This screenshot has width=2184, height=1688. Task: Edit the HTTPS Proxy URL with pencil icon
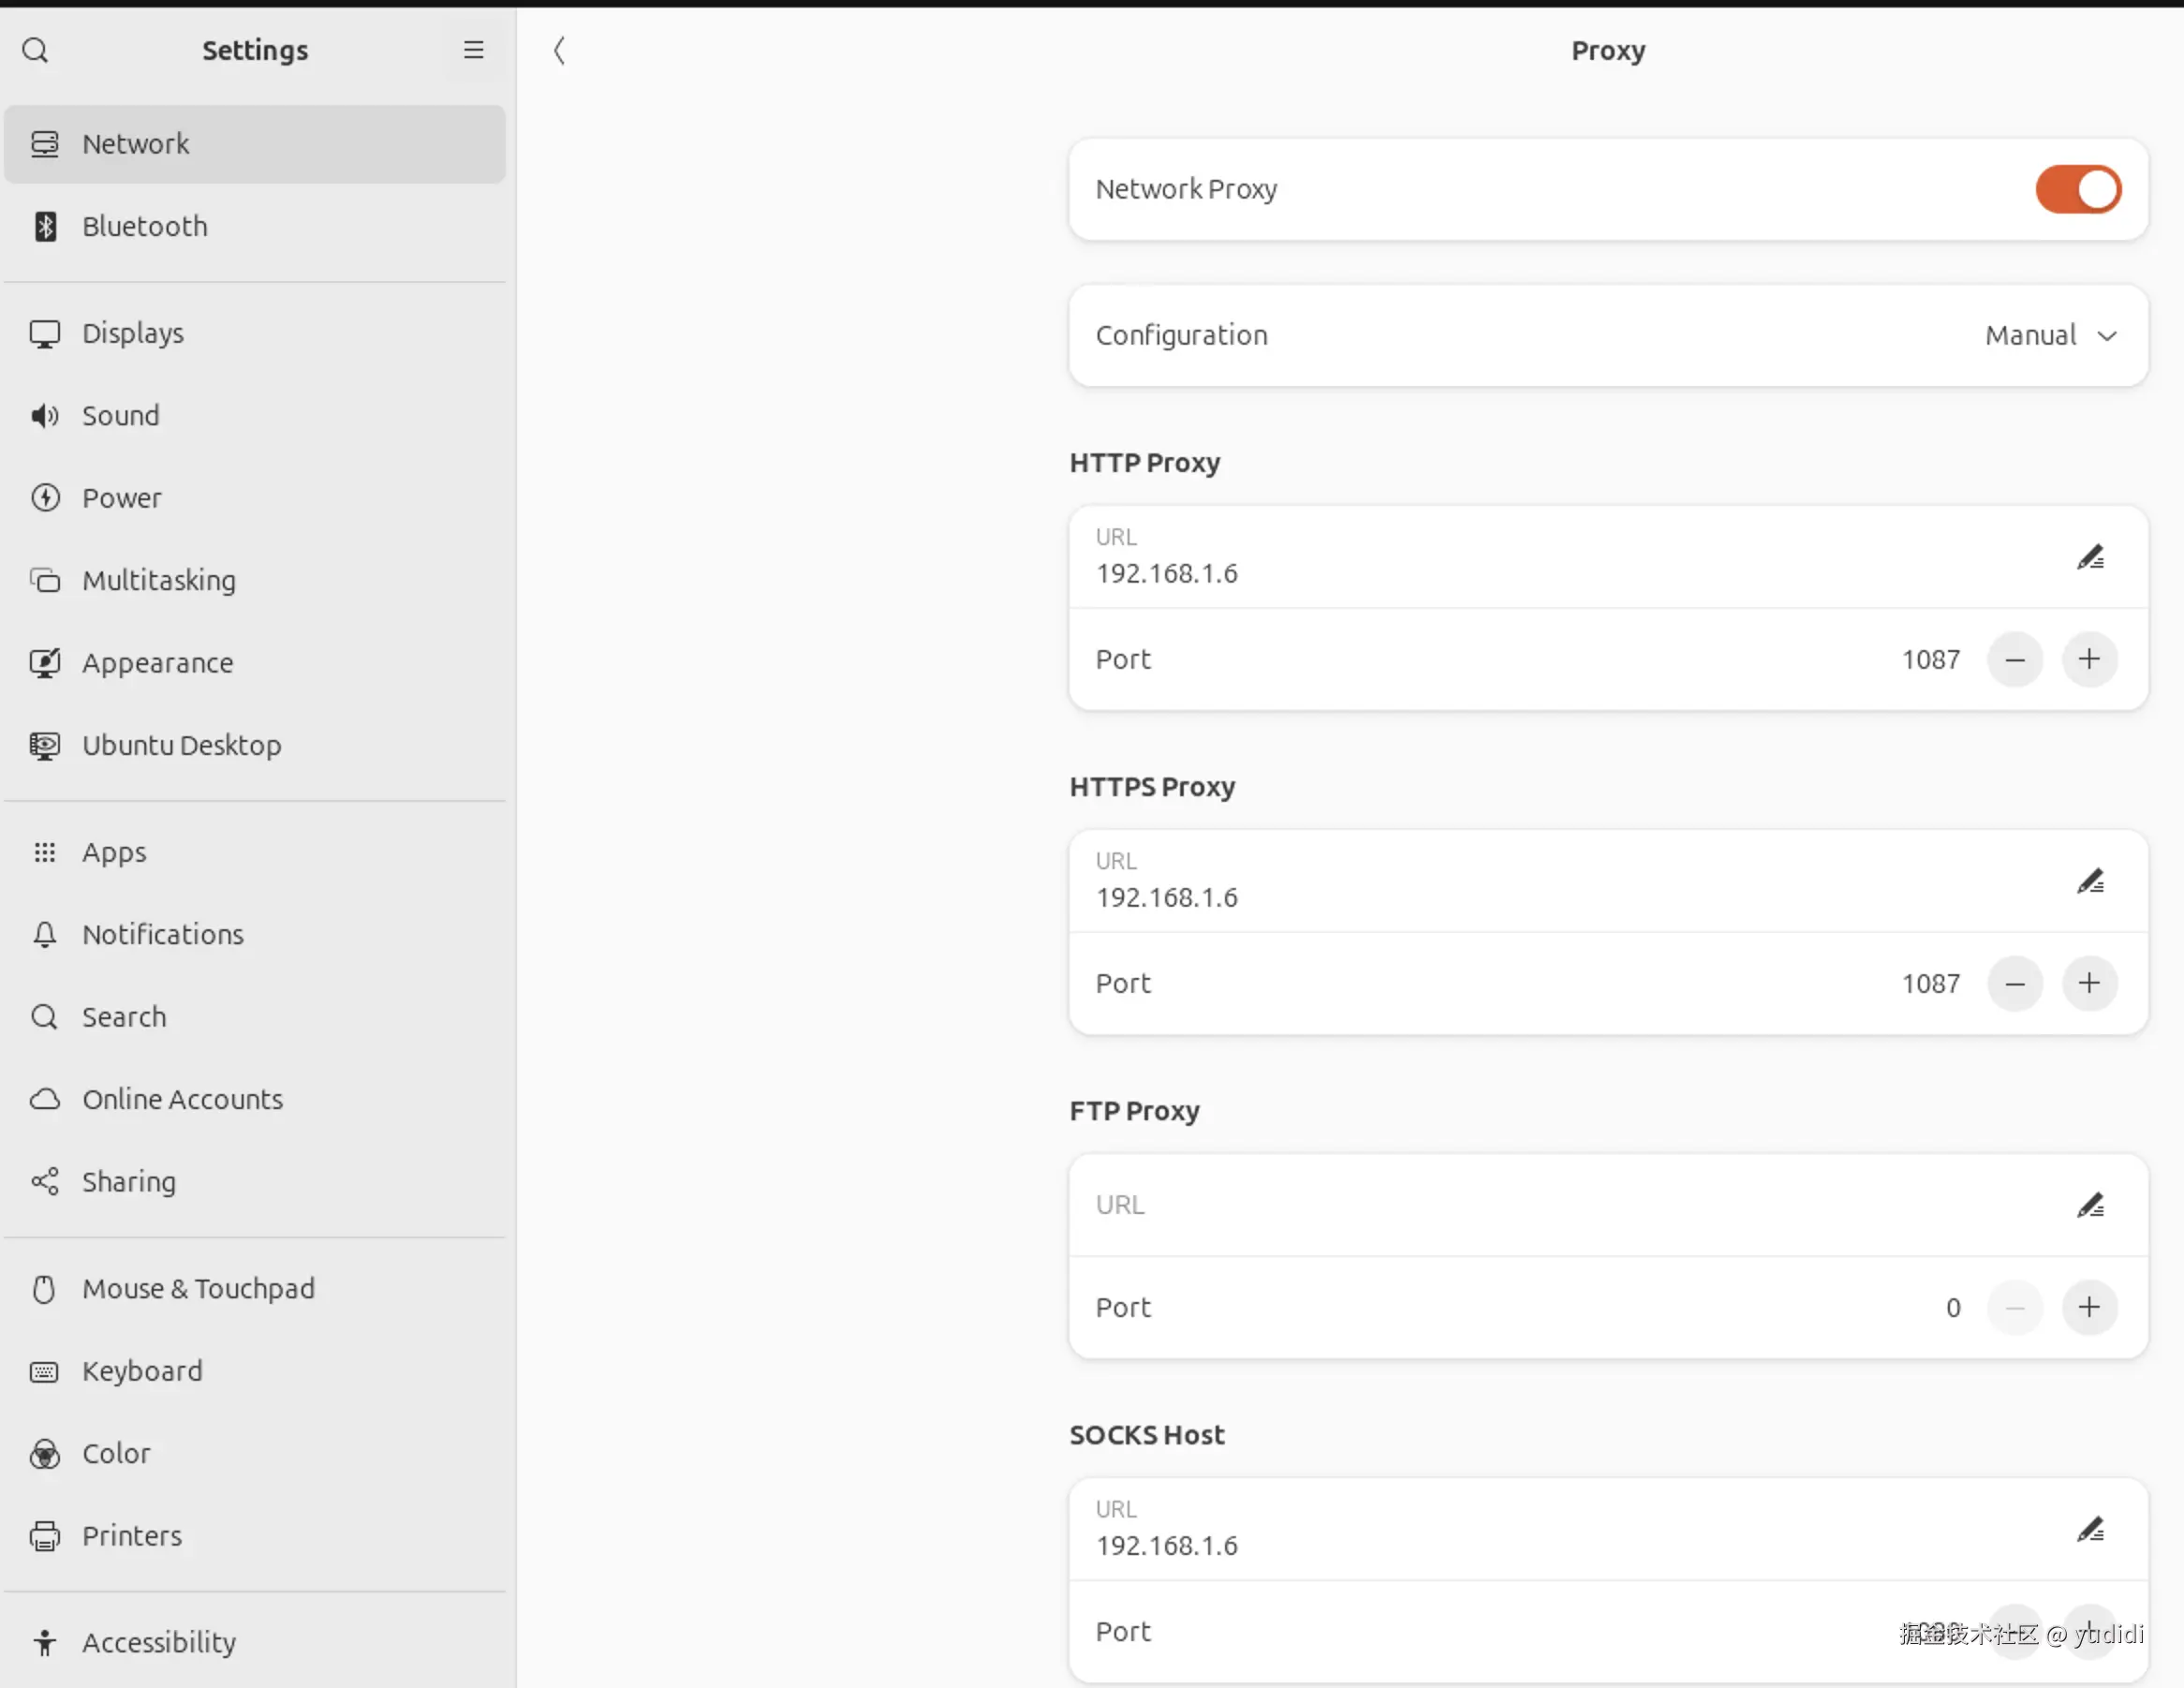point(2090,881)
